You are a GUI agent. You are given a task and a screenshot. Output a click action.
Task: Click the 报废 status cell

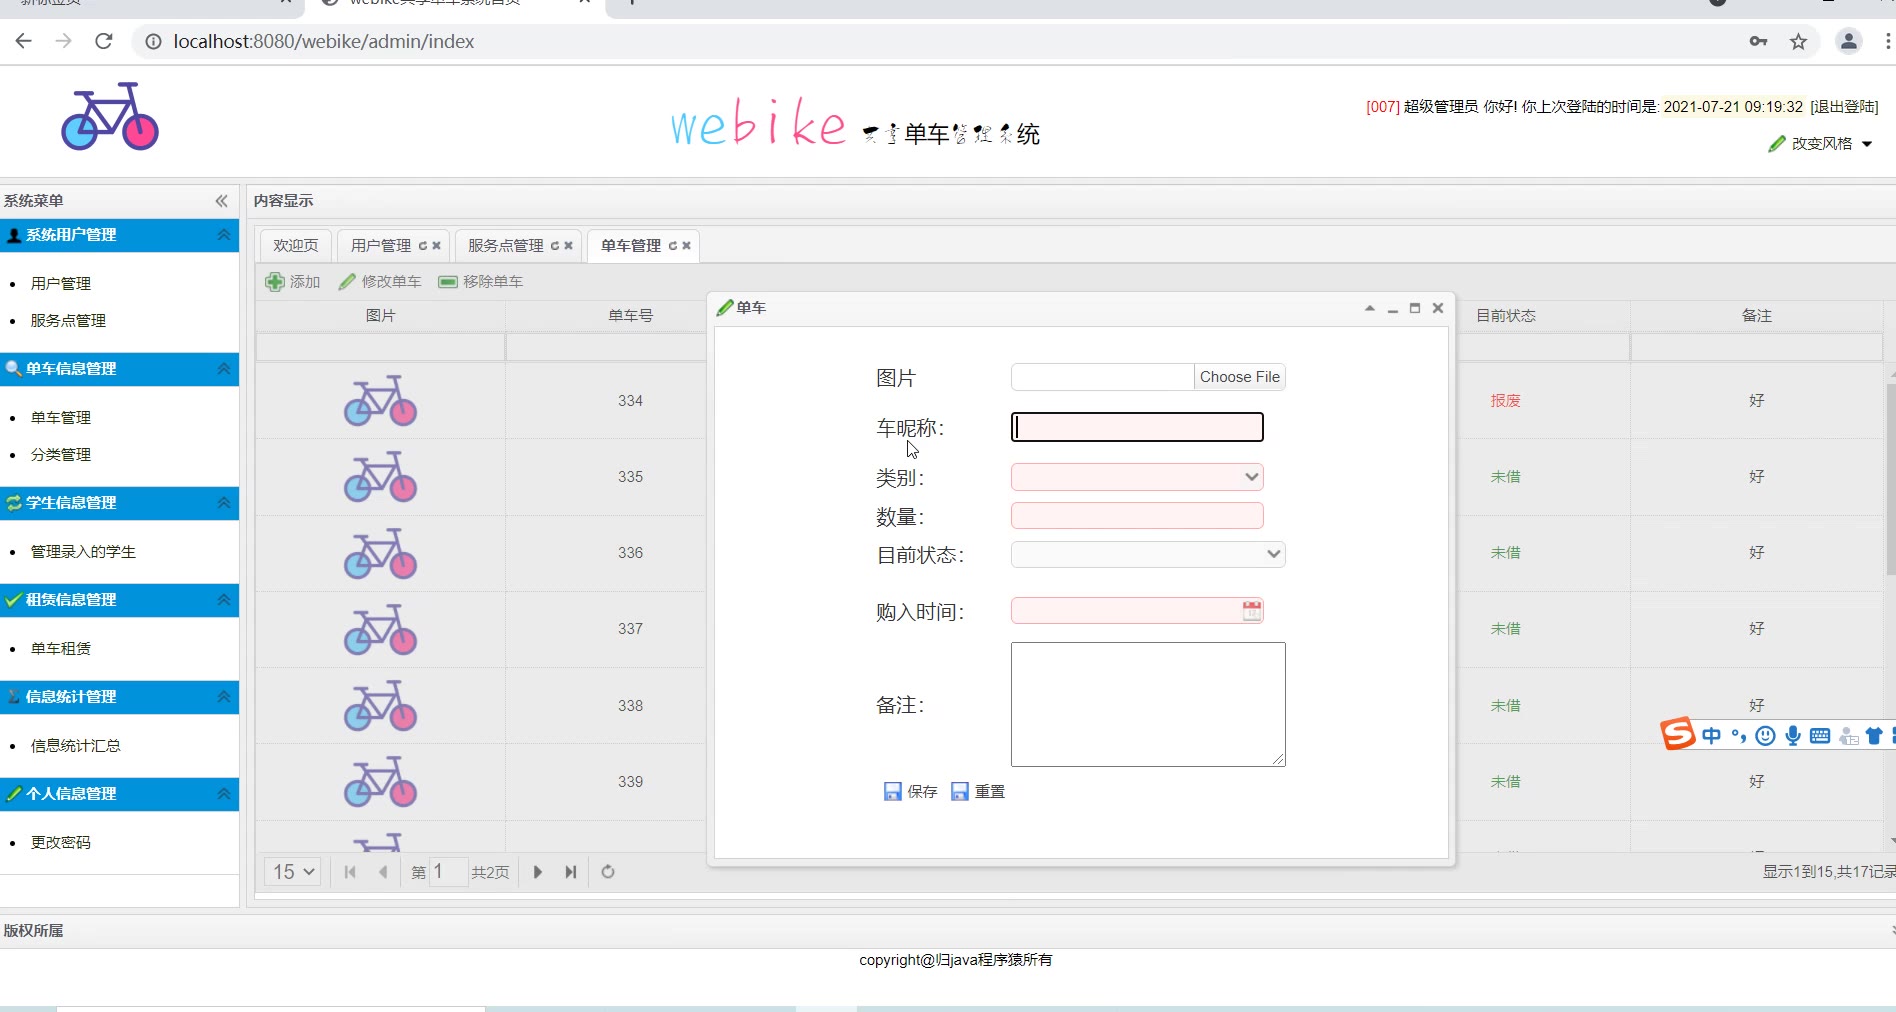pyautogui.click(x=1506, y=401)
